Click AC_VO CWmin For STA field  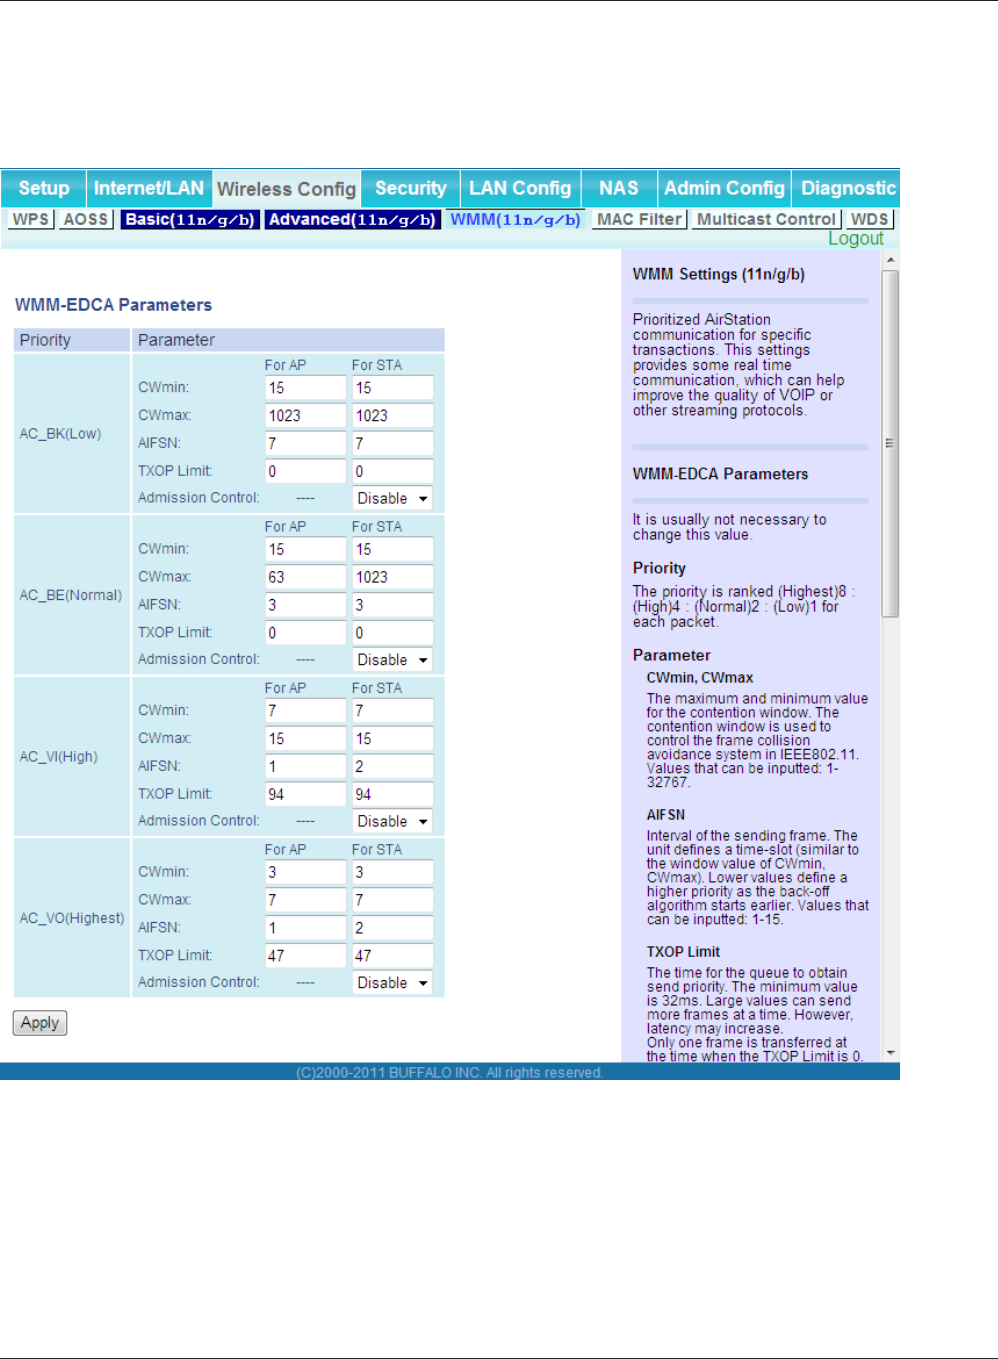click(x=393, y=872)
